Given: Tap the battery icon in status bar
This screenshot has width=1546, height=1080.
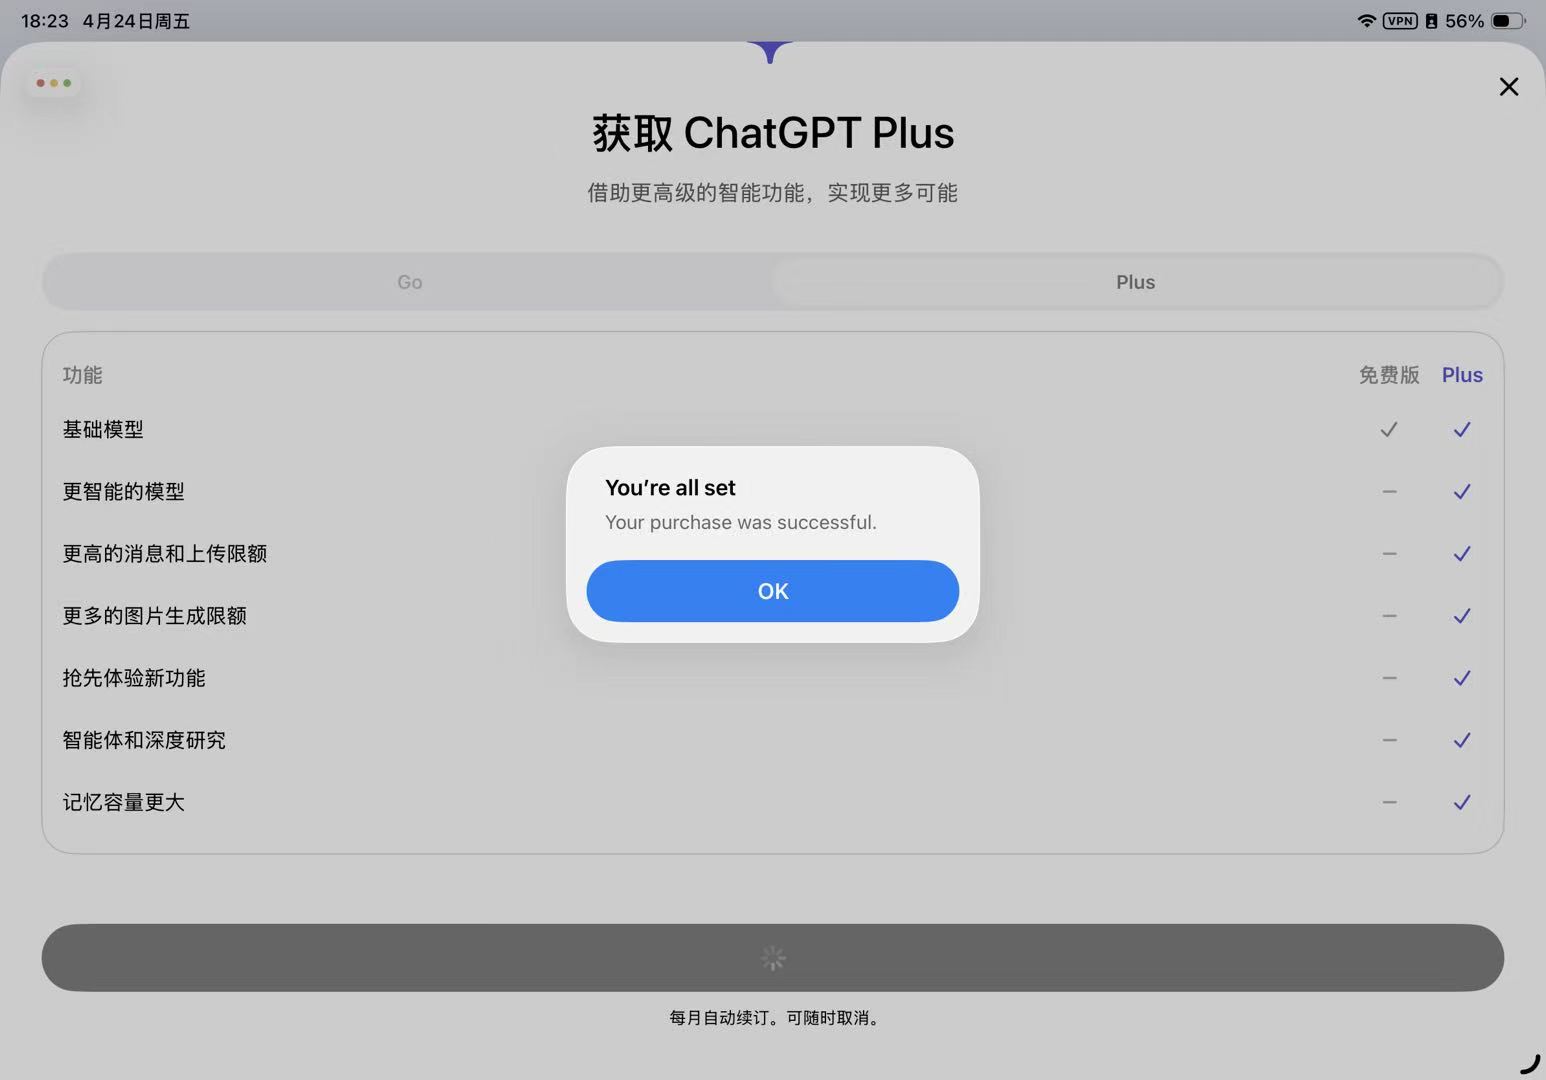Looking at the screenshot, I should (1505, 21).
